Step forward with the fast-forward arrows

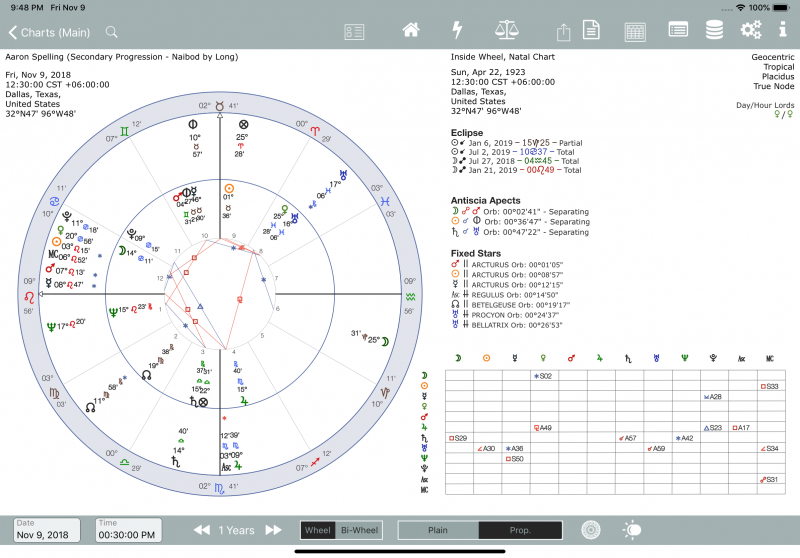click(x=273, y=530)
